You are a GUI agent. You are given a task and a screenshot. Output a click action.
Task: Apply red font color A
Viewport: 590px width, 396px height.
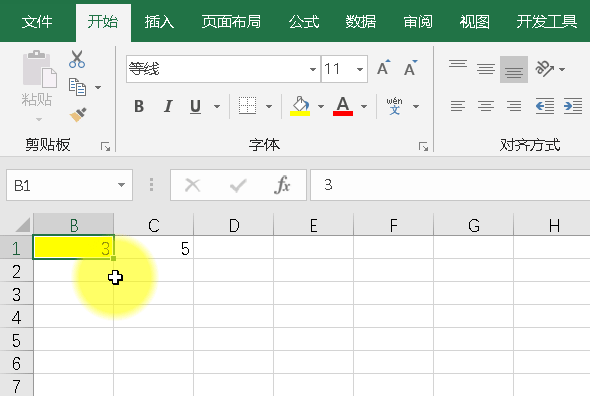click(x=343, y=106)
